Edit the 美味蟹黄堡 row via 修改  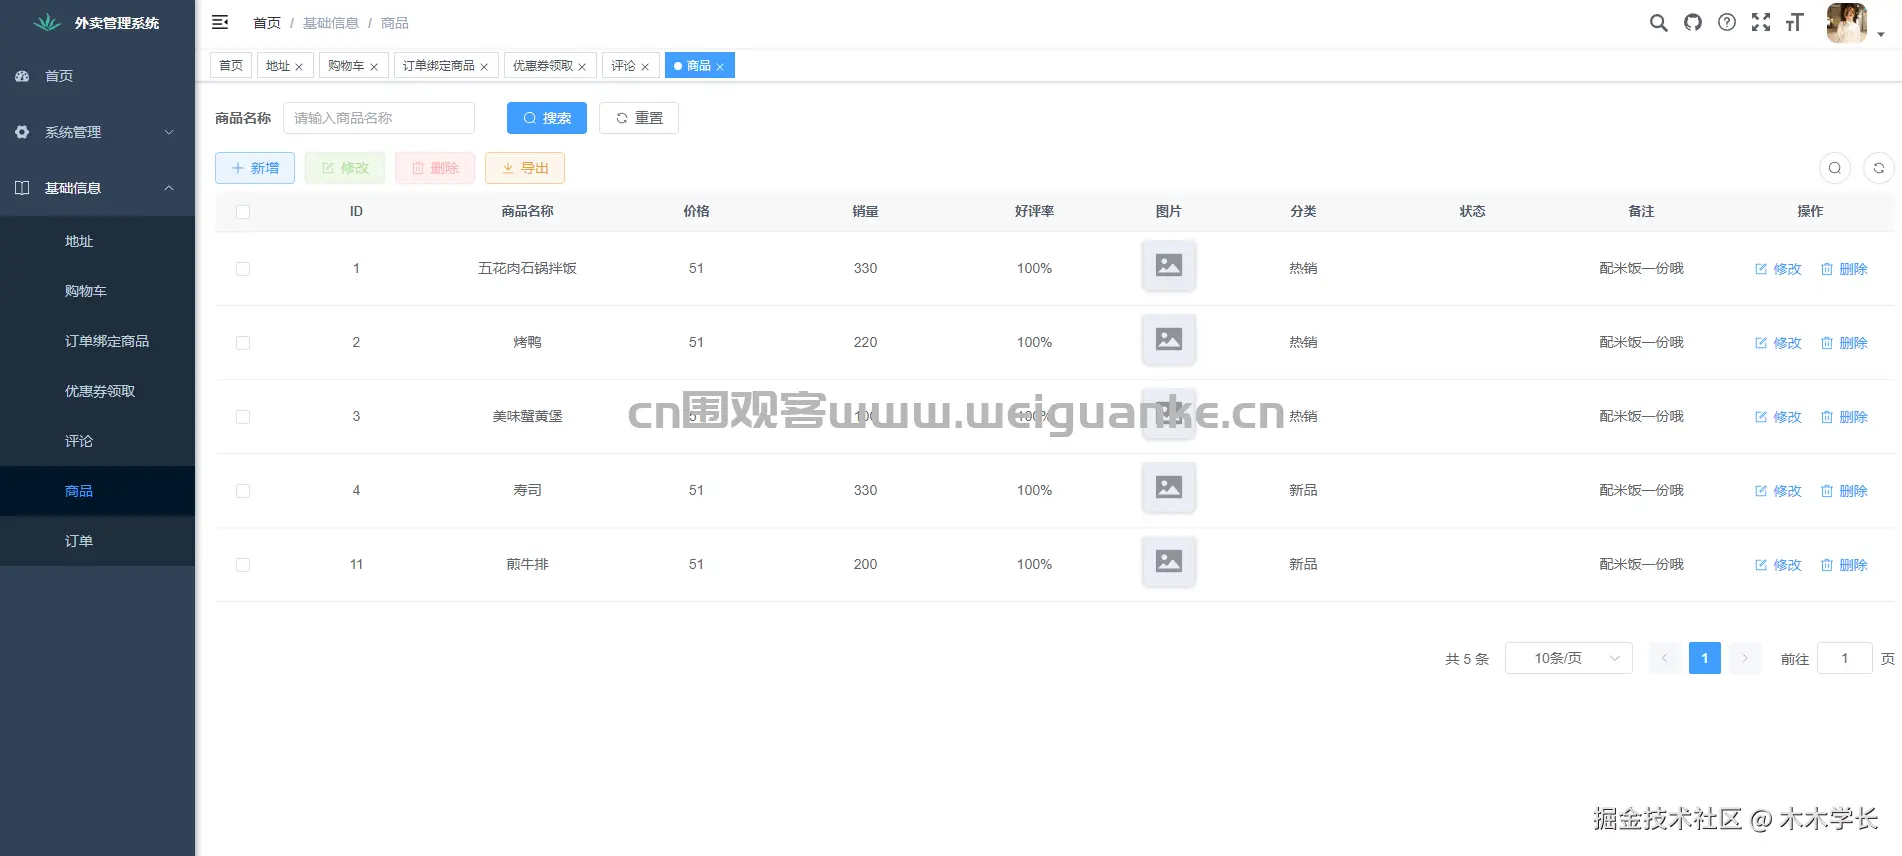(x=1777, y=417)
